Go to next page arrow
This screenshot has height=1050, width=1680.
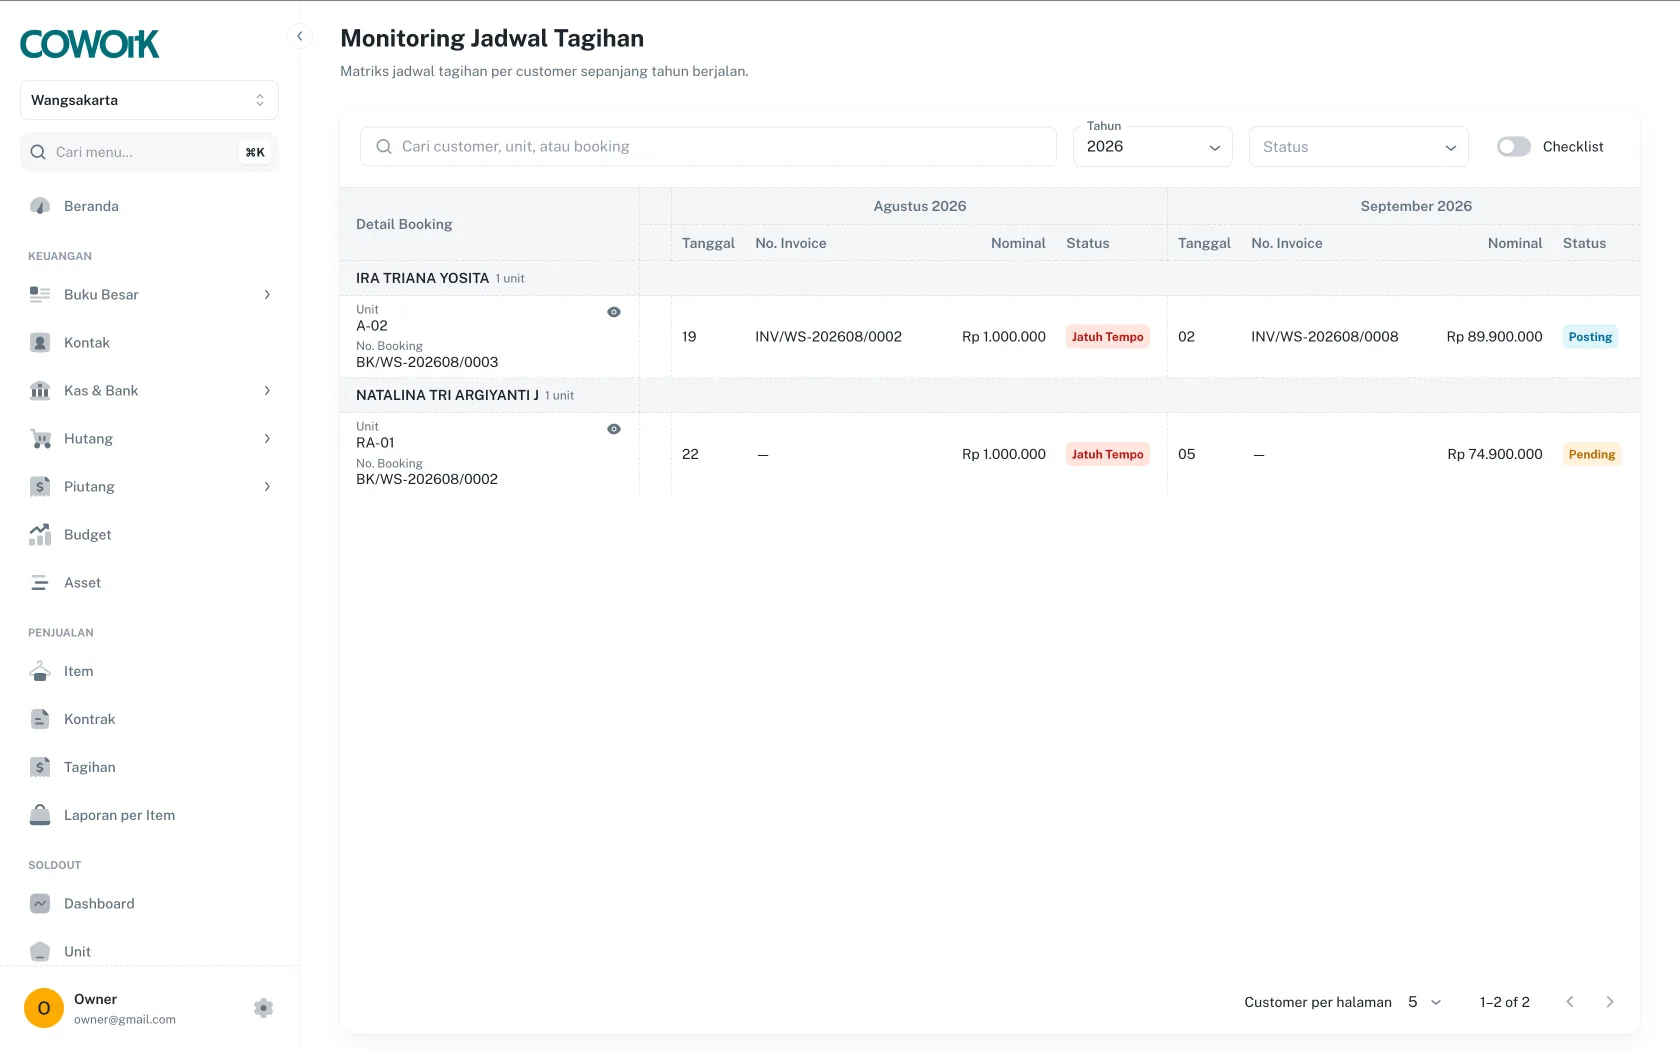tap(1610, 1002)
